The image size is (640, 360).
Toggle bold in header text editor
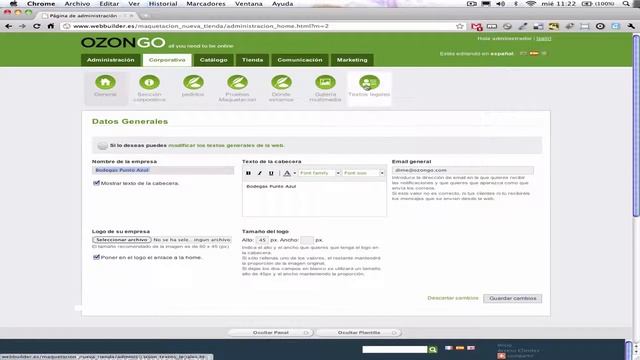coord(248,173)
